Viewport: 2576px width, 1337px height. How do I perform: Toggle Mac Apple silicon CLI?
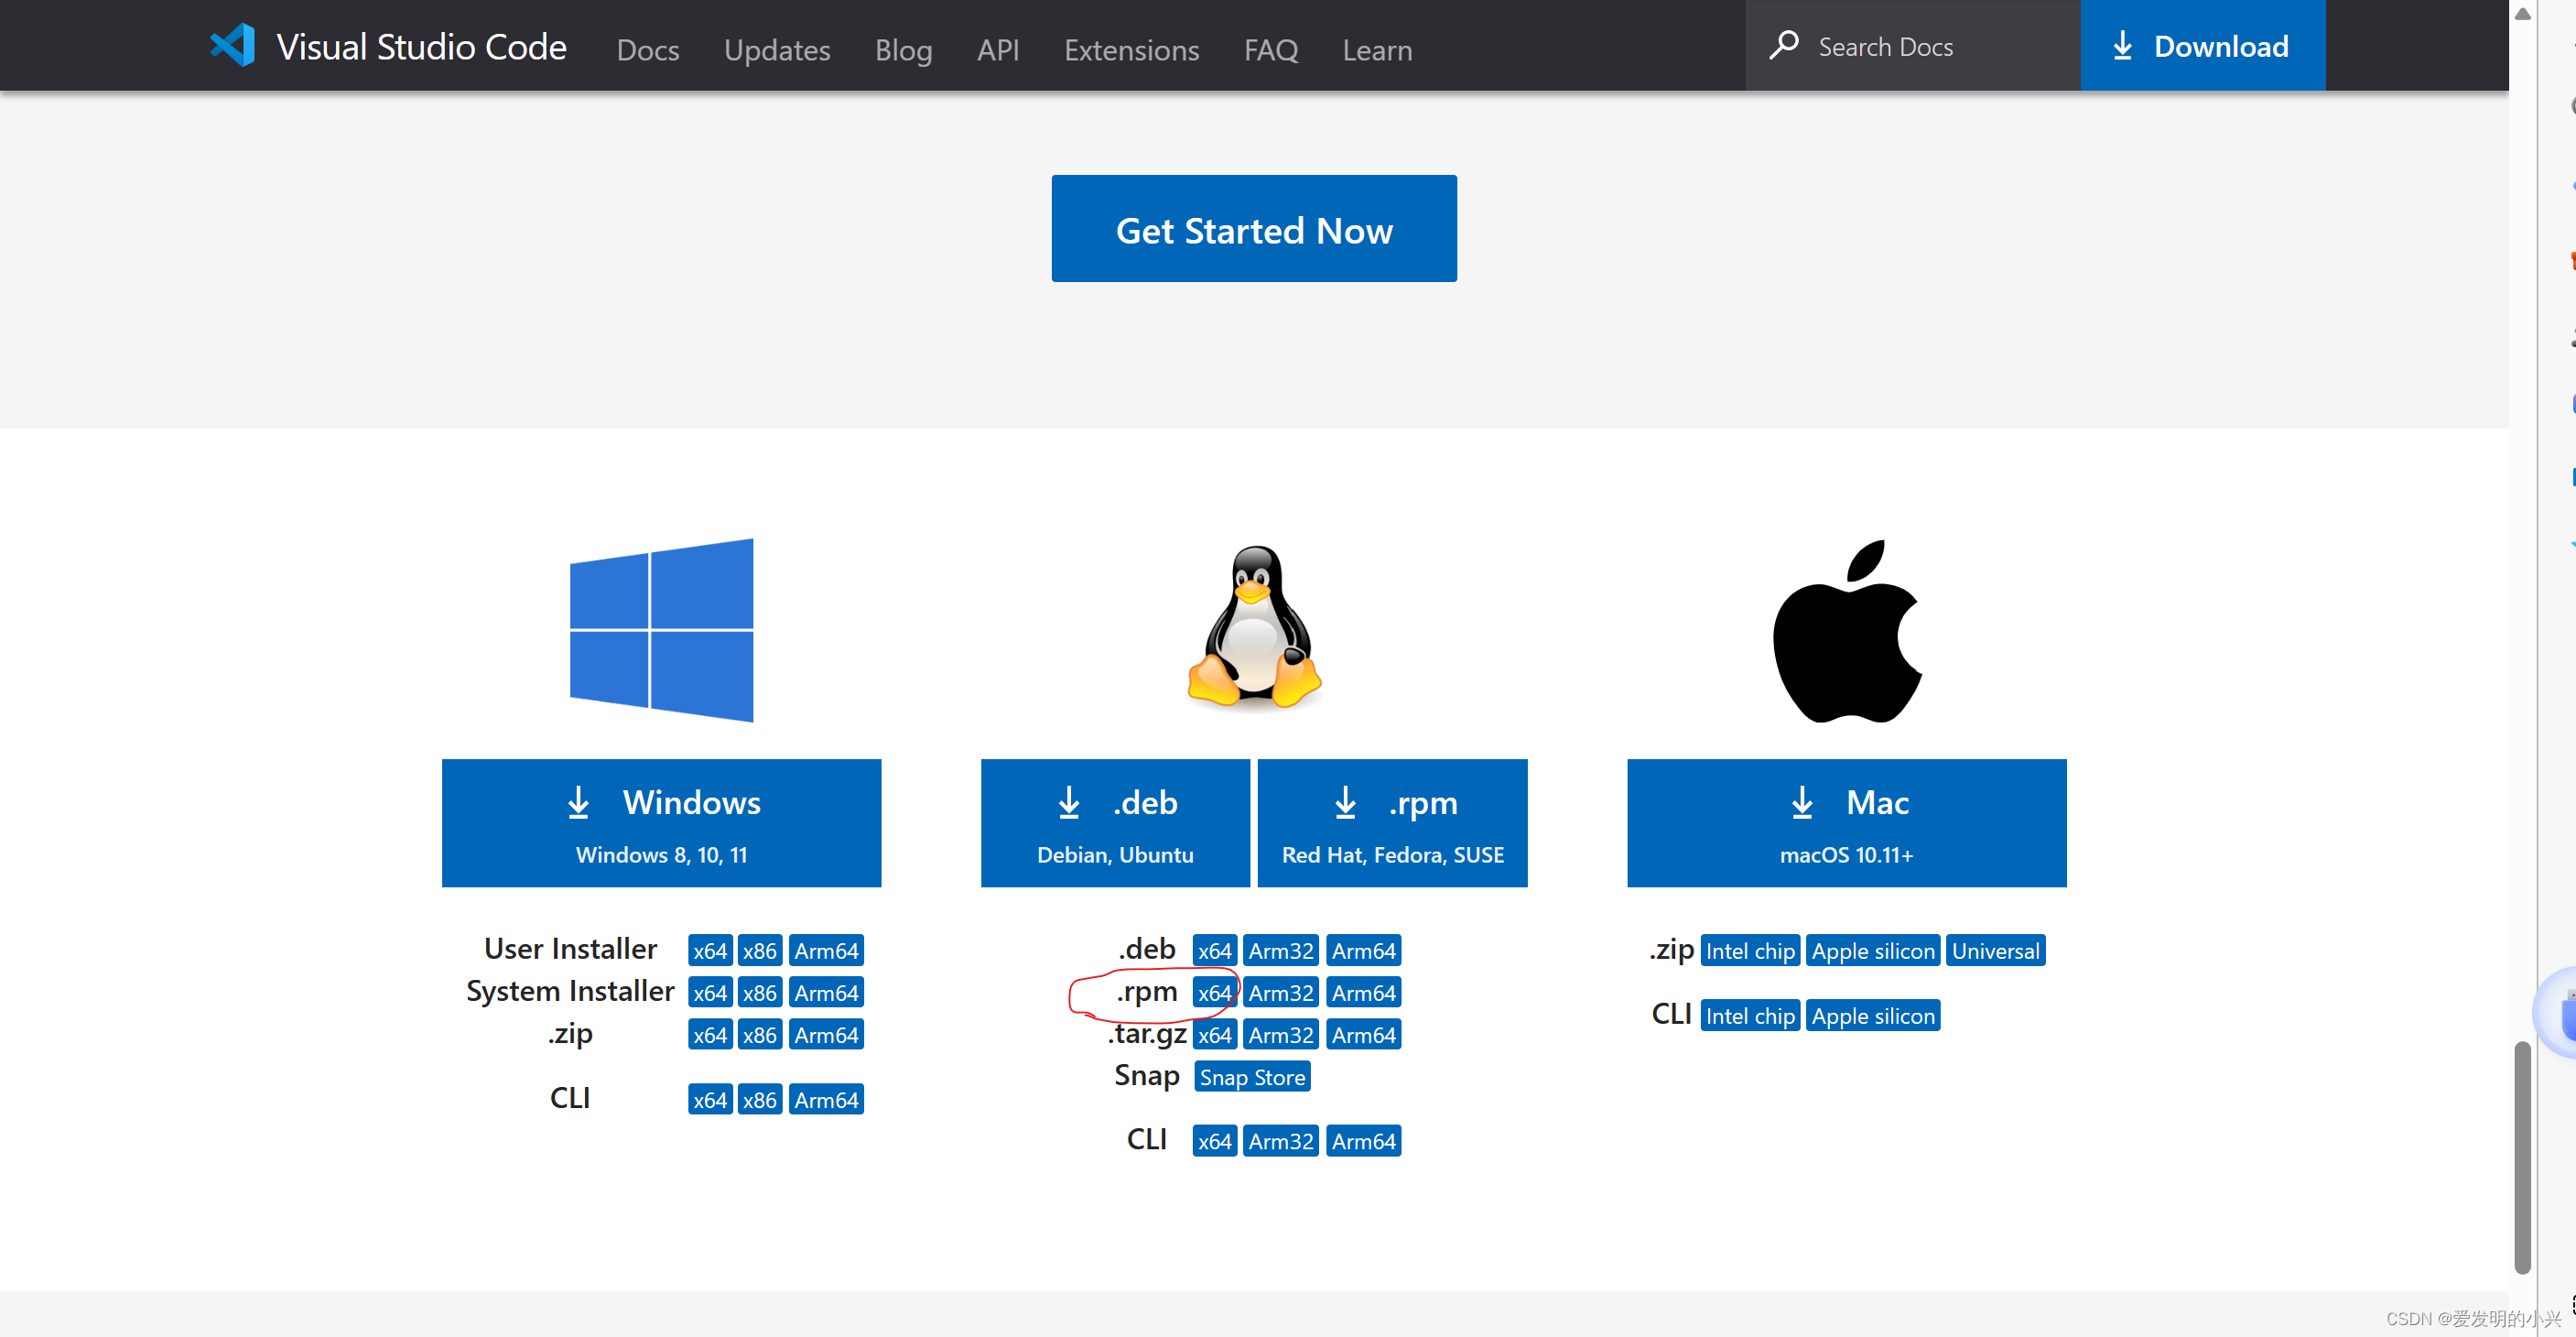pyautogui.click(x=1871, y=1015)
